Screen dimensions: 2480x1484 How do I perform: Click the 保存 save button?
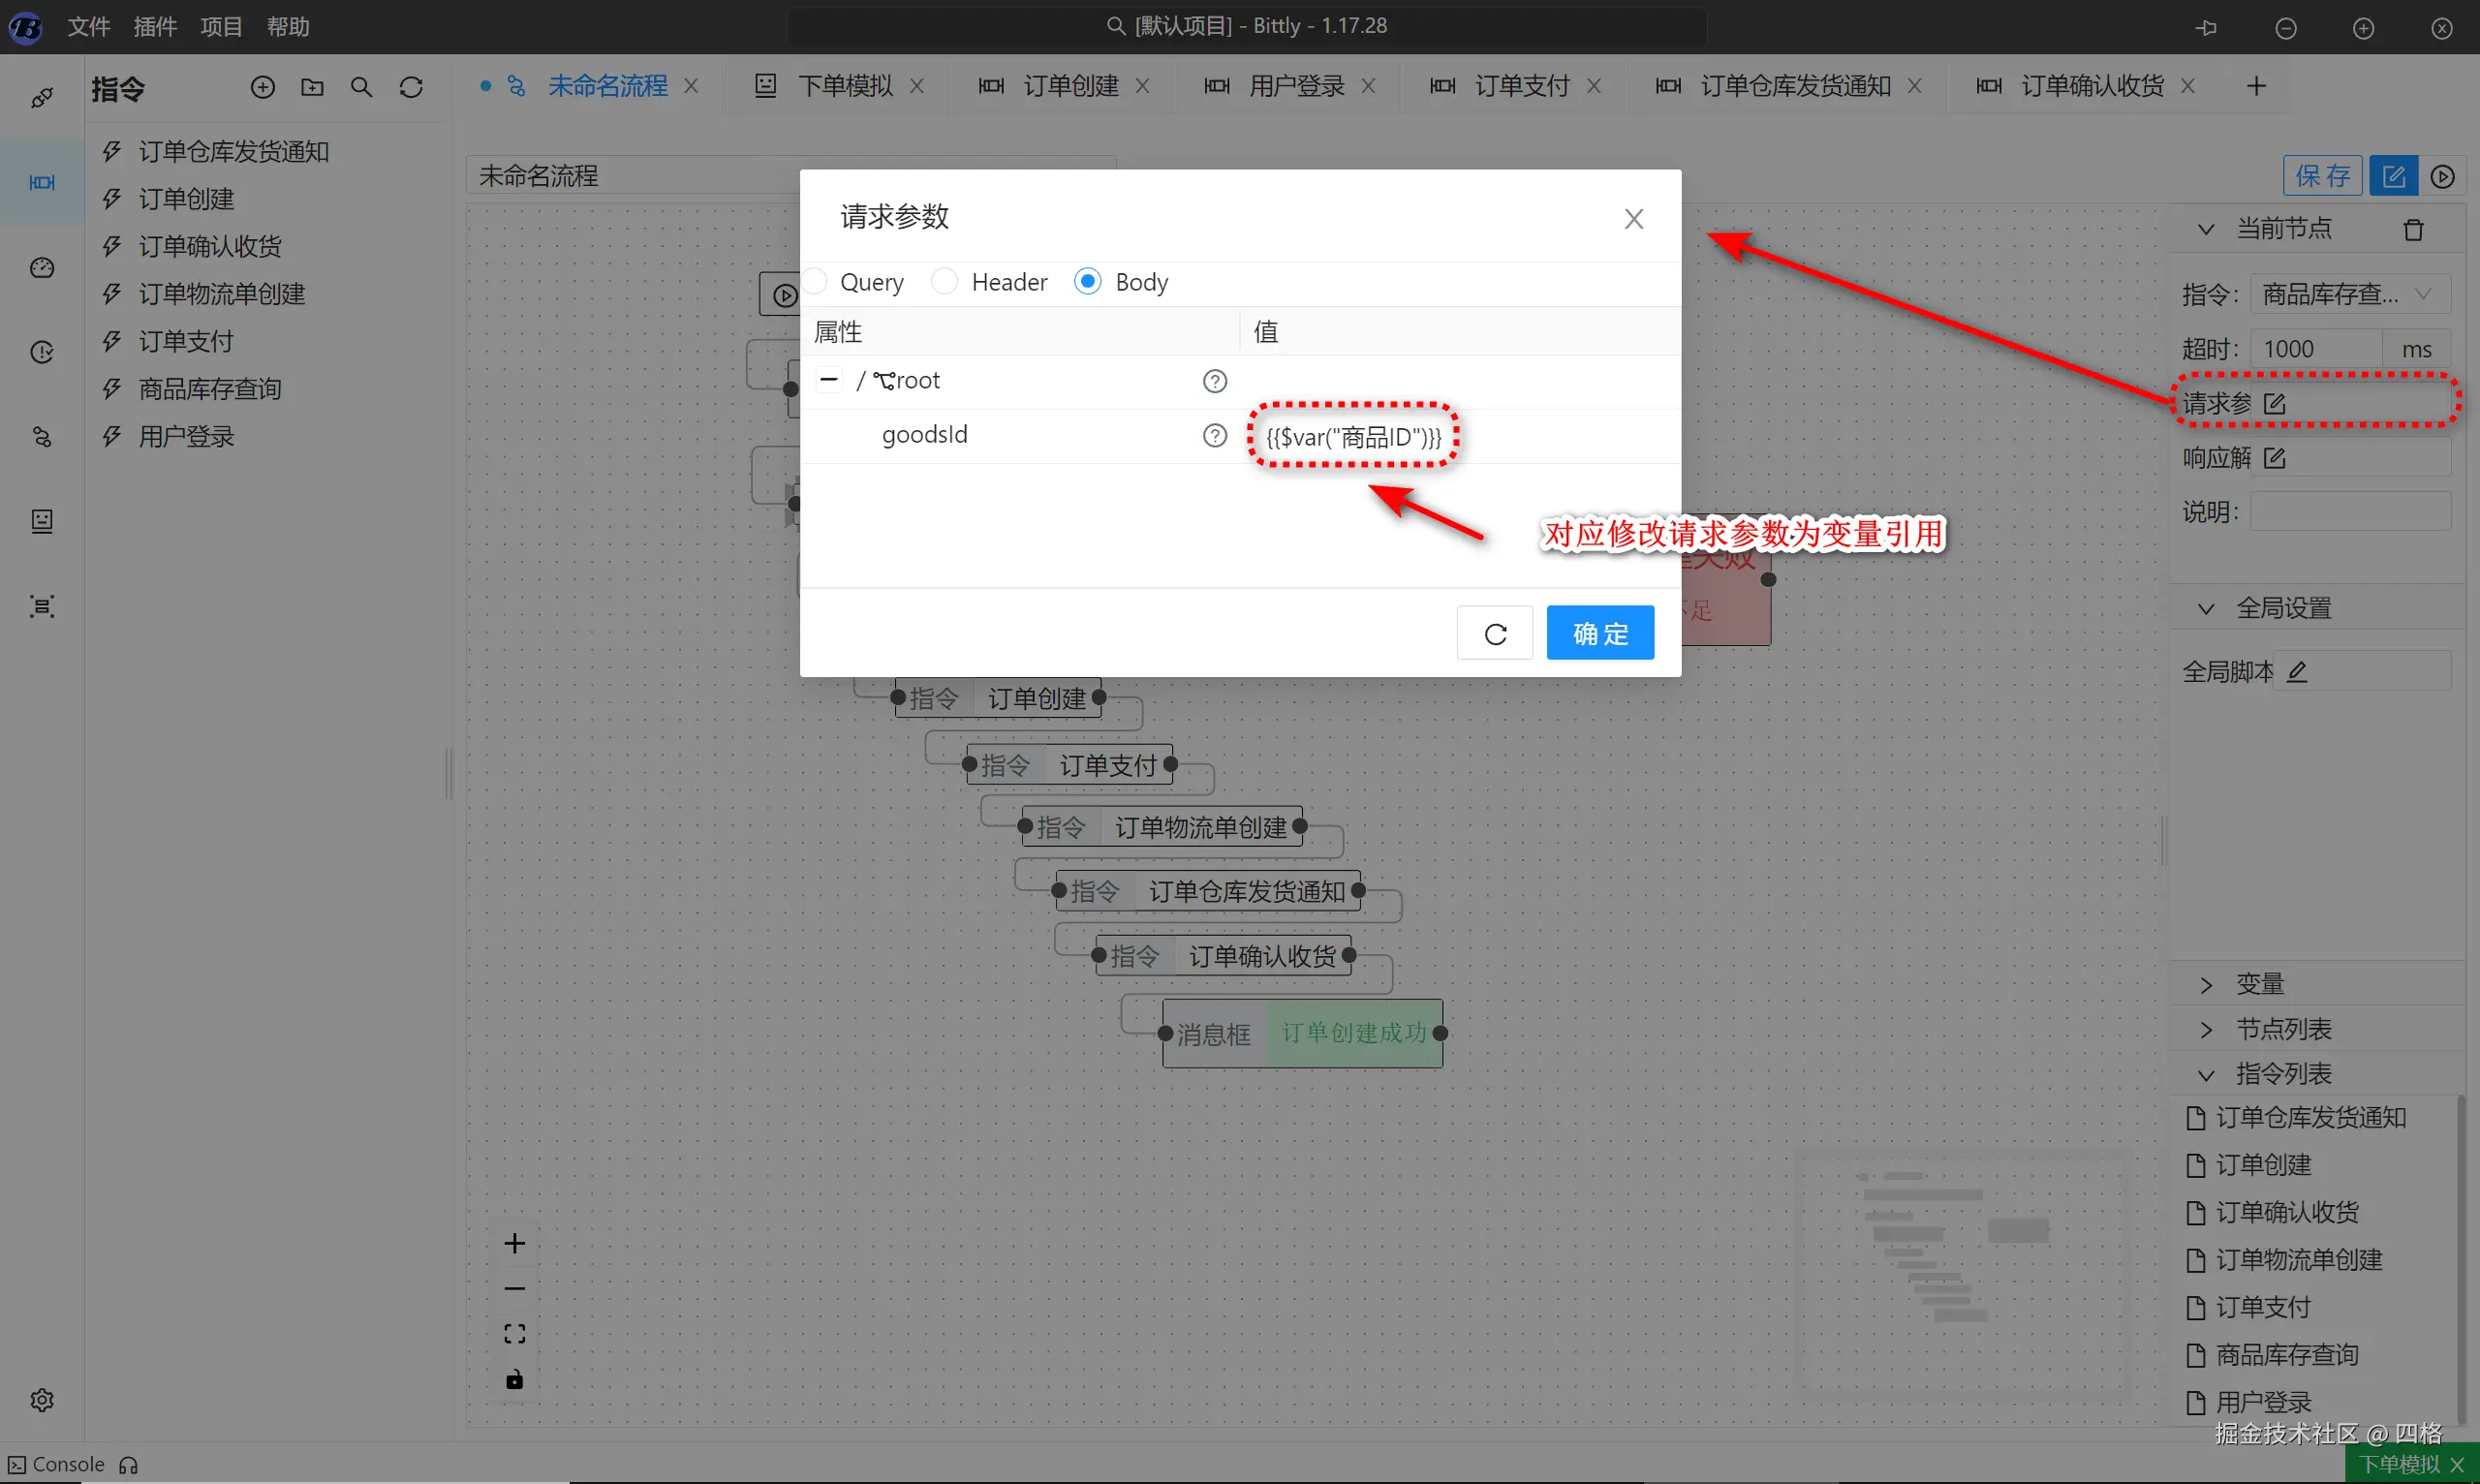point(2321,176)
